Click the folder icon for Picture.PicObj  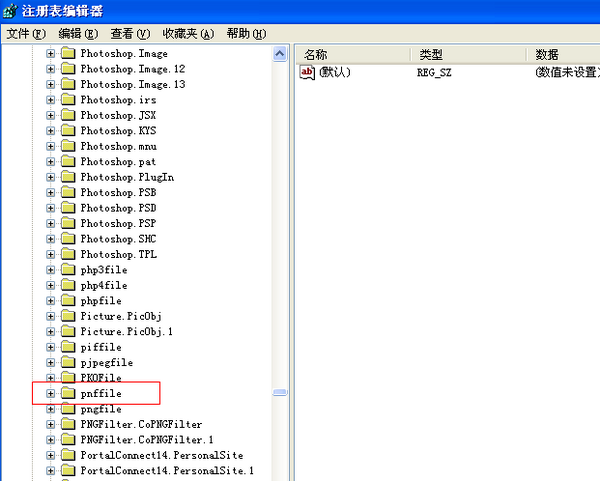tap(68, 316)
